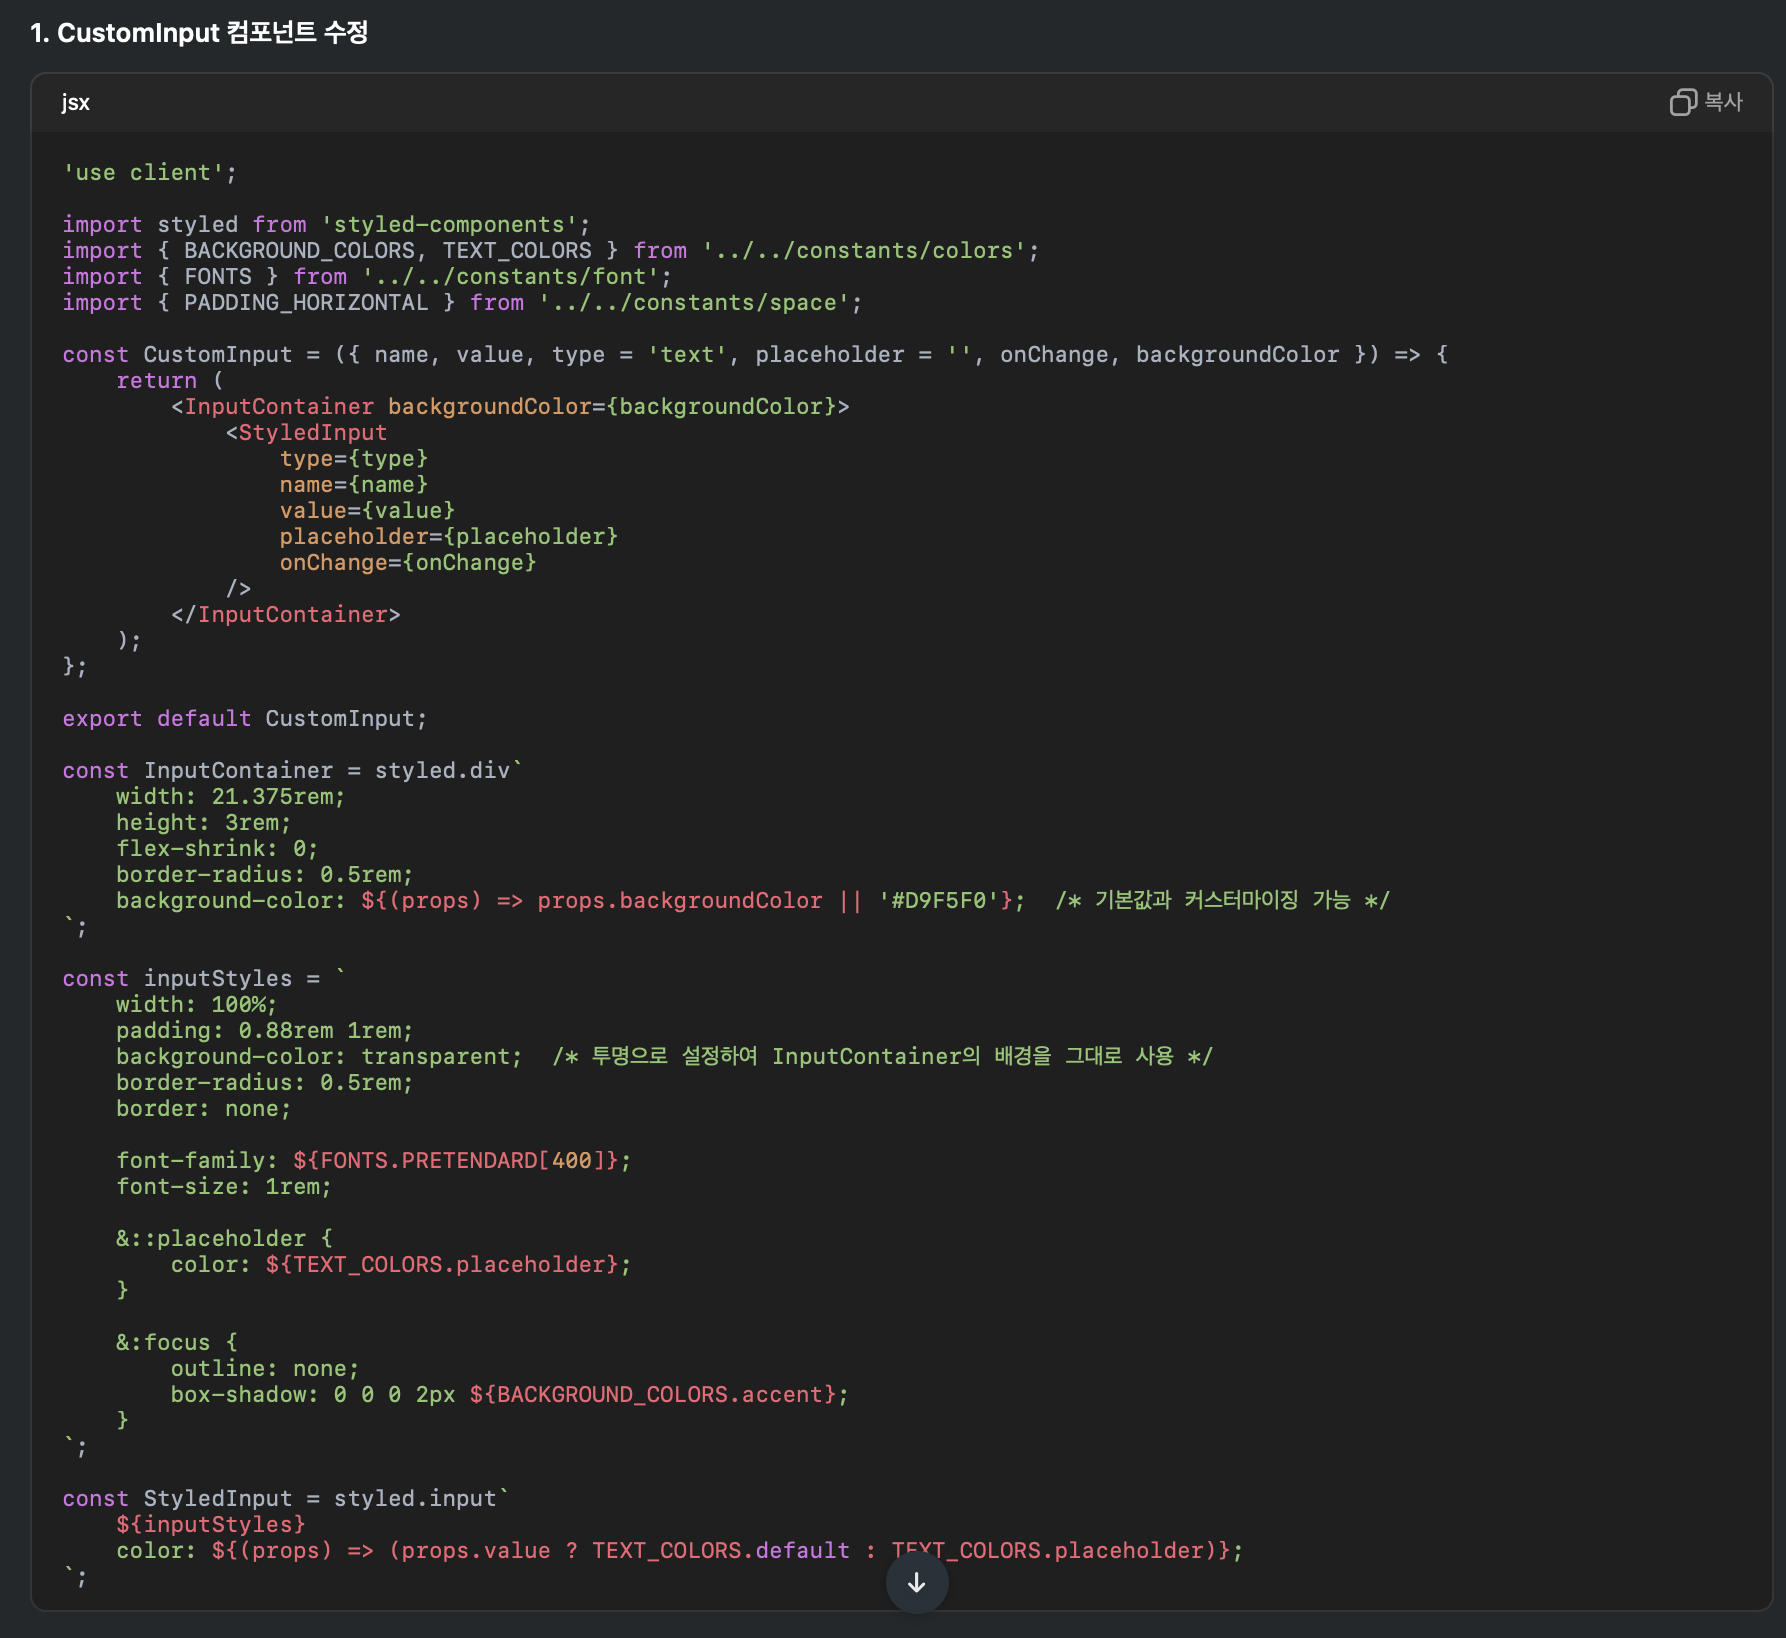Screen dimensions: 1786x1638
Task: Click the 'const CustomInput =' declaration line
Action: (755, 355)
